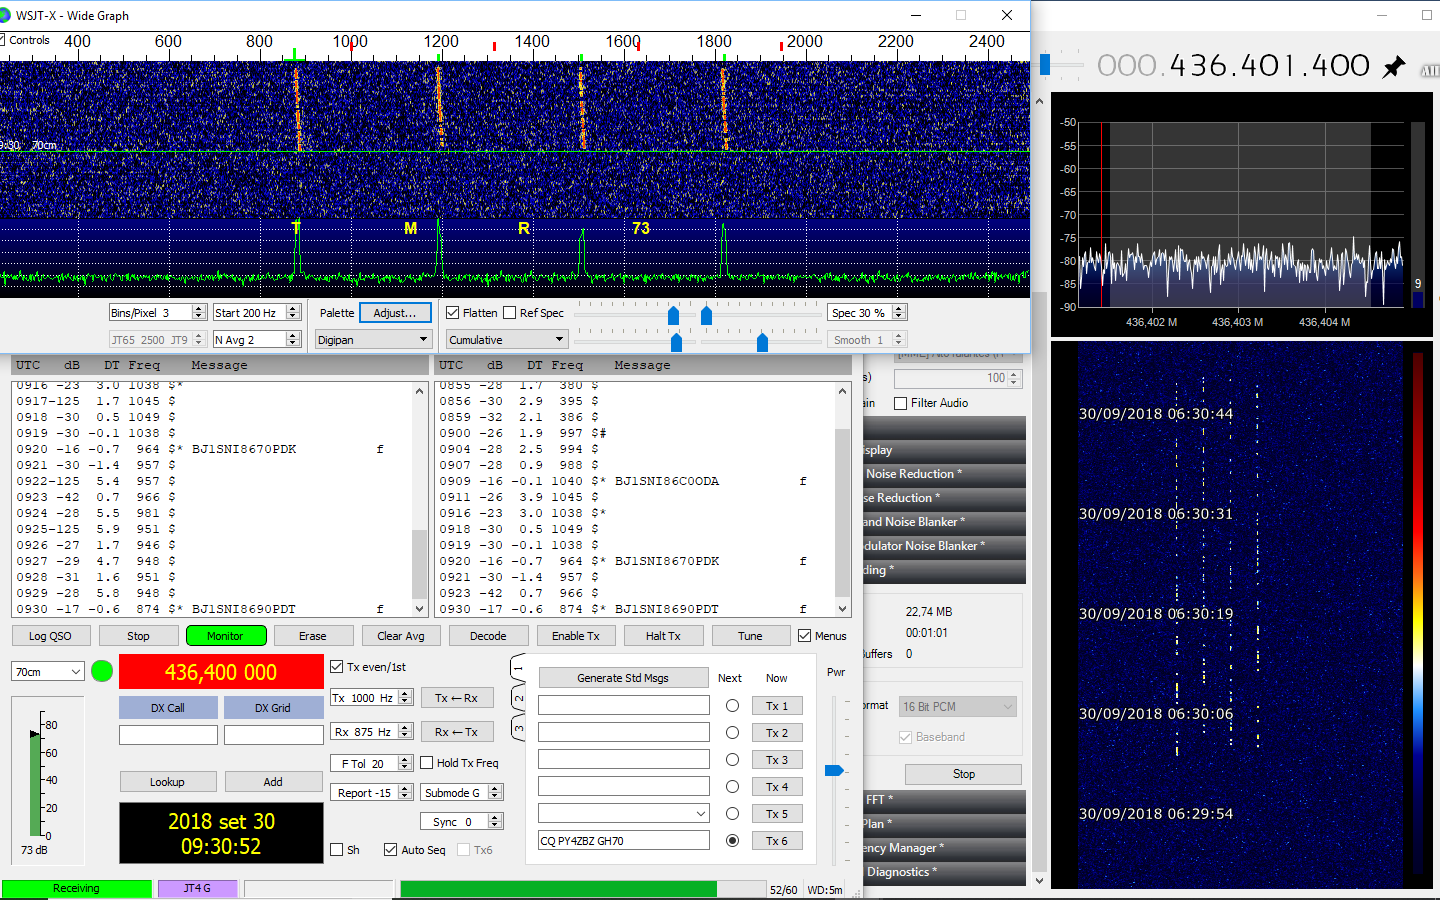1440x900 pixels.
Task: Click the DX Call input field
Action: pos(168,735)
